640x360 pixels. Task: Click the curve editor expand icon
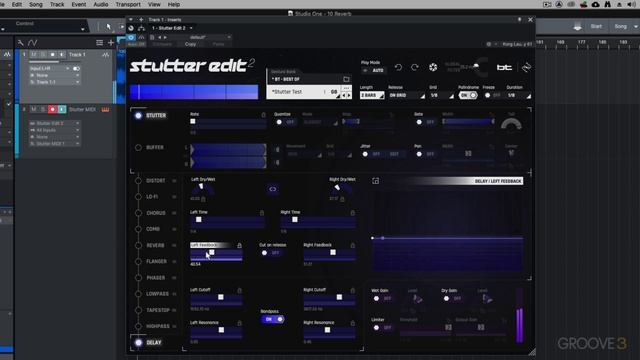coord(376,181)
